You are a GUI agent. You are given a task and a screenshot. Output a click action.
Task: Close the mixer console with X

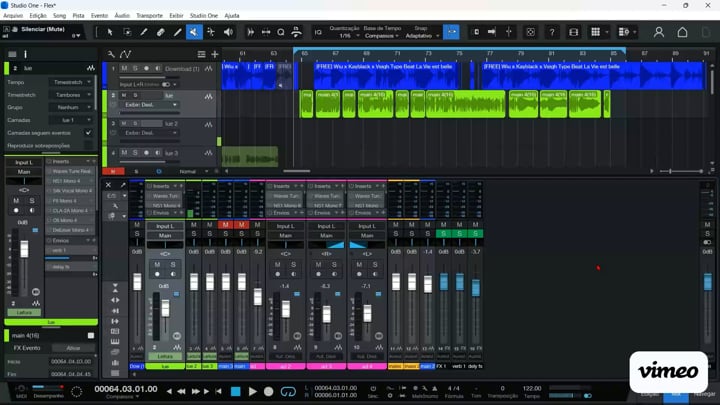tap(108, 185)
